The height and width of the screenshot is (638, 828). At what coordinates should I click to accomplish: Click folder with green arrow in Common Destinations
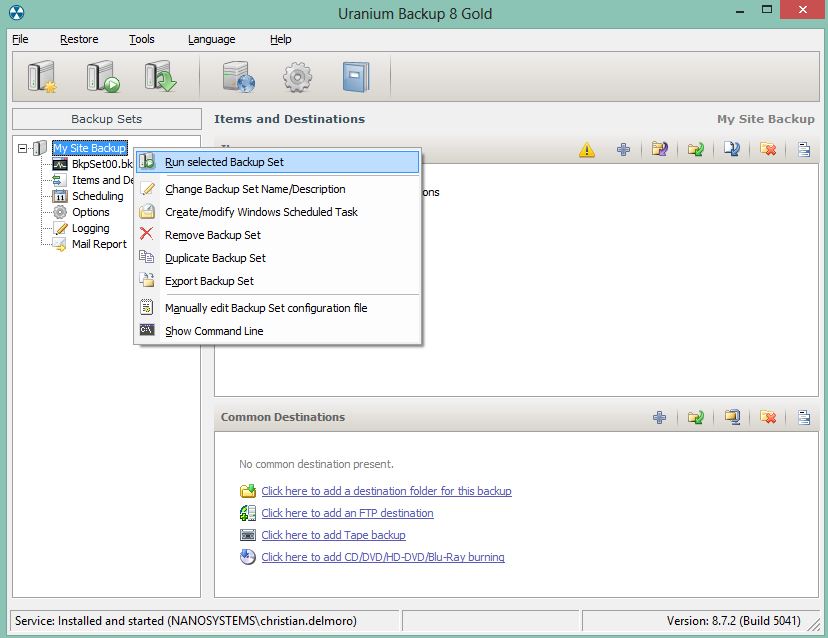[x=696, y=418]
